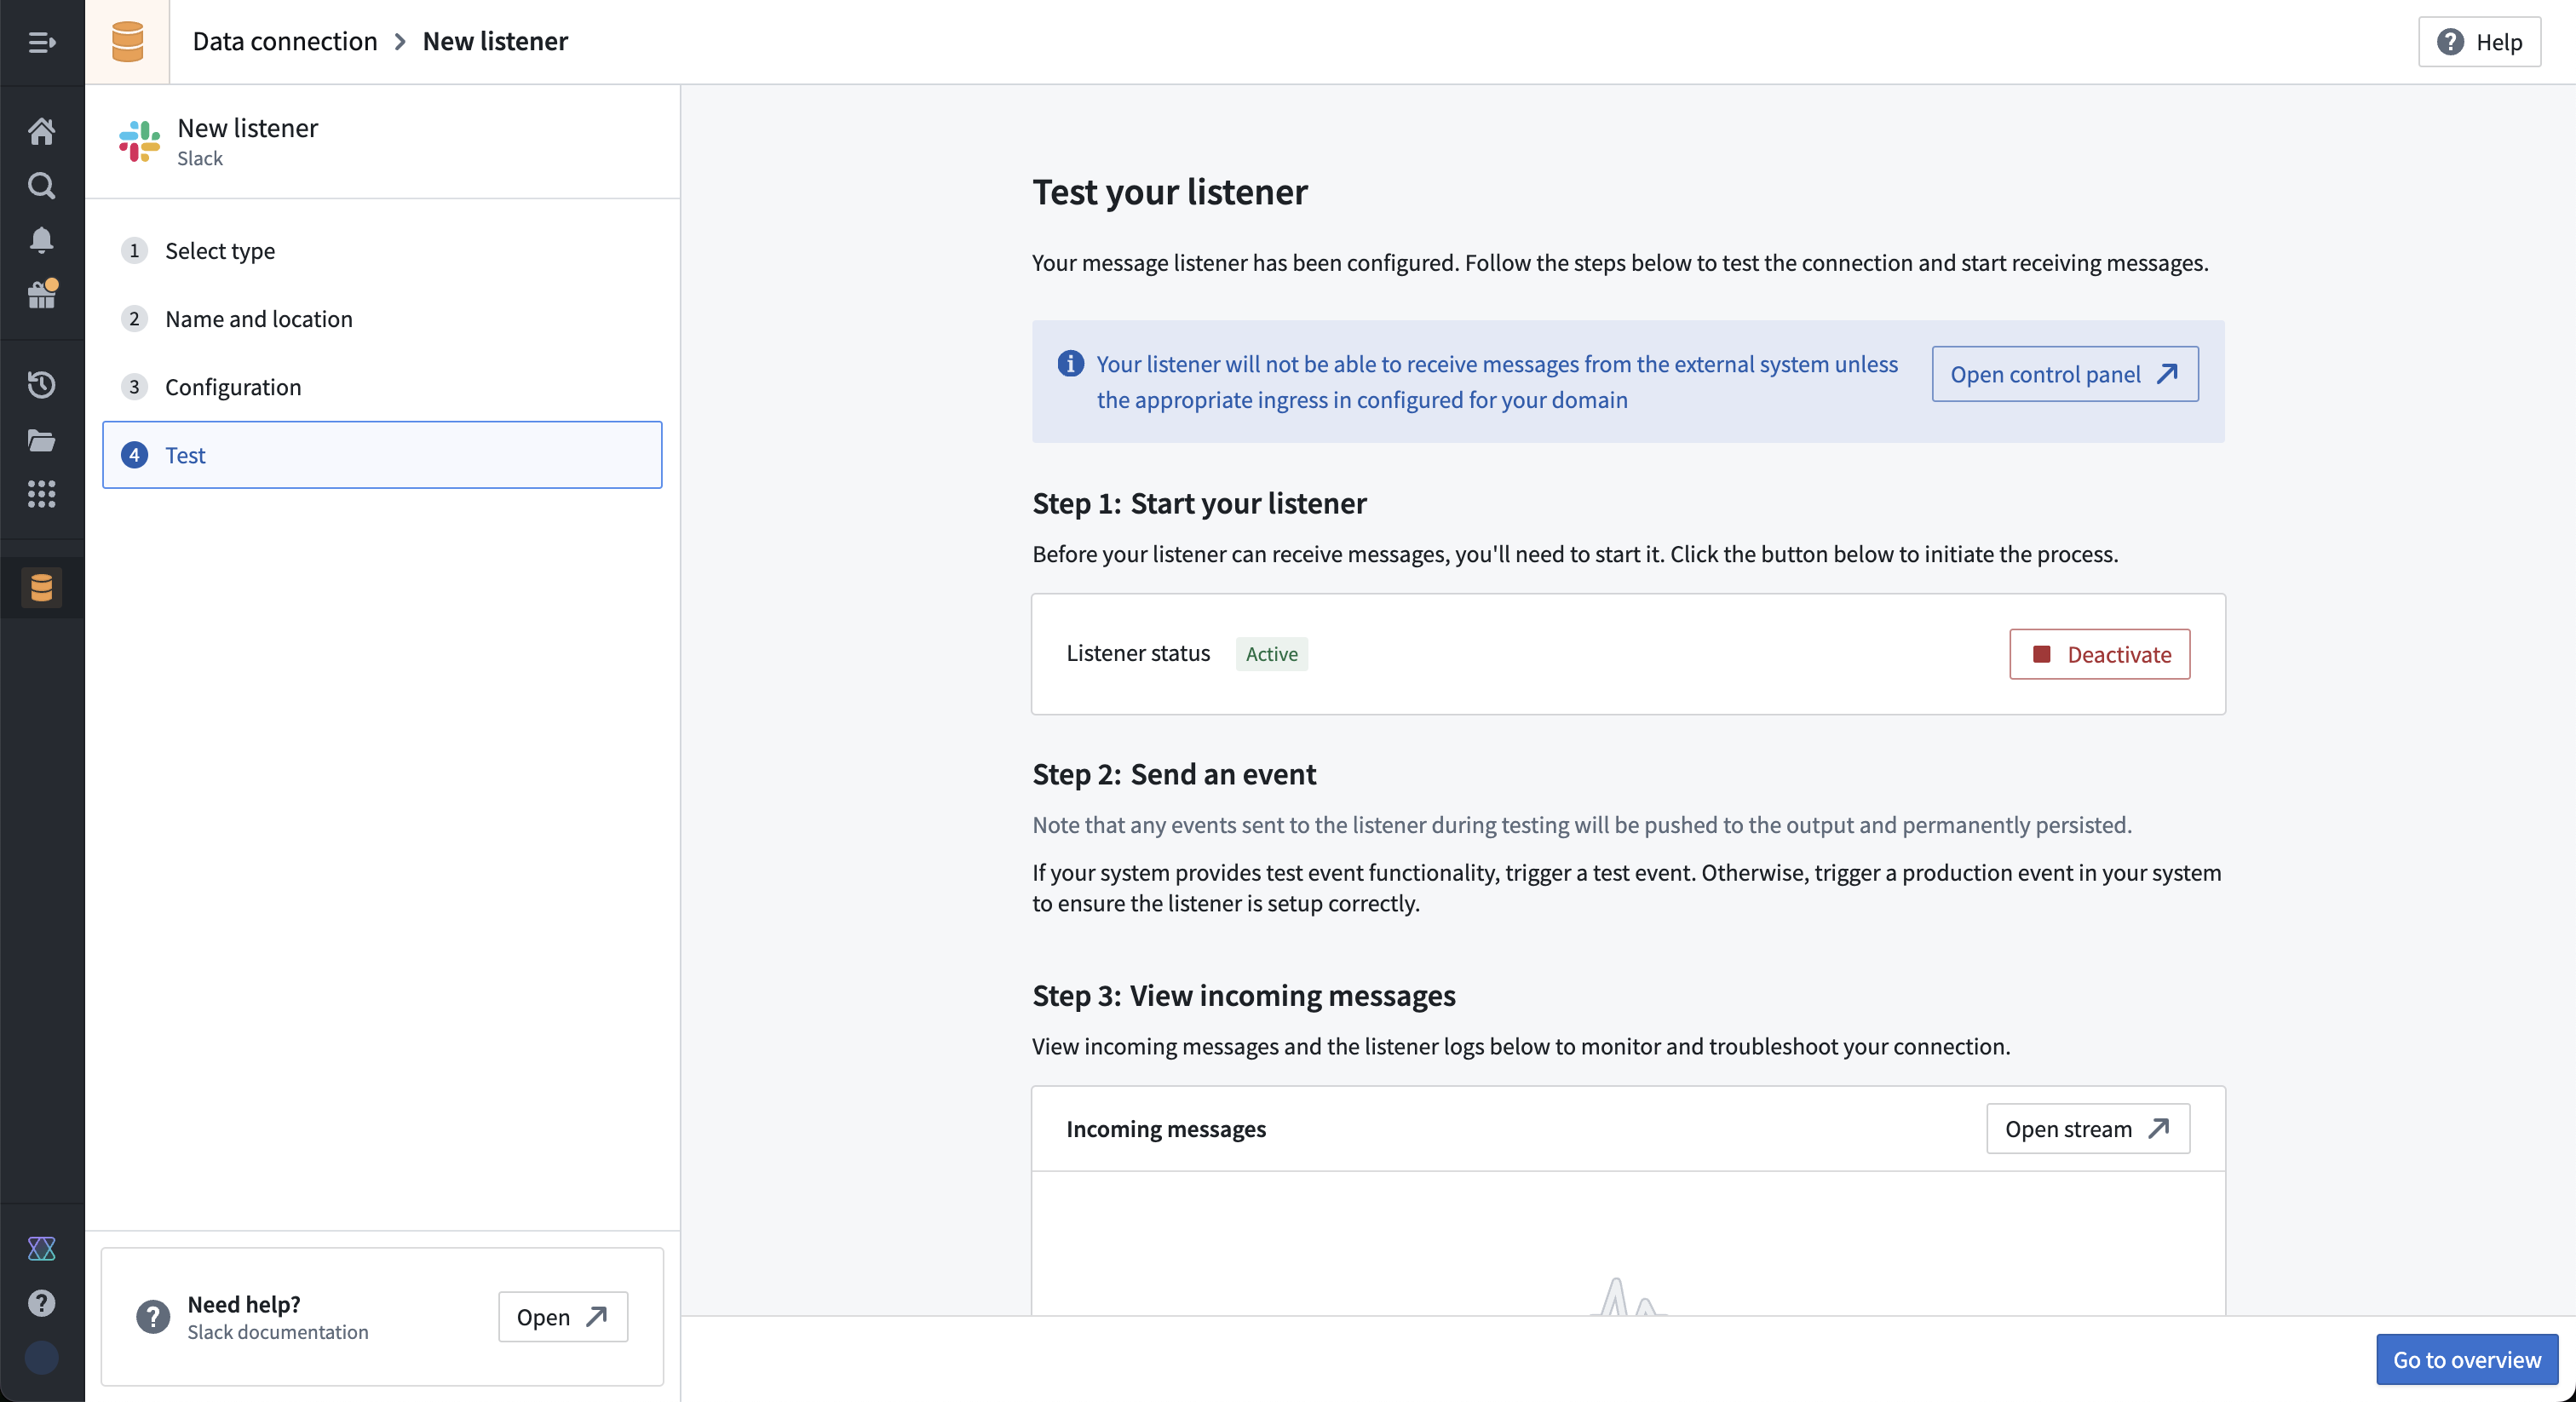This screenshot has width=2576, height=1402.
Task: Open your user avatar menu
Action: point(41,1358)
